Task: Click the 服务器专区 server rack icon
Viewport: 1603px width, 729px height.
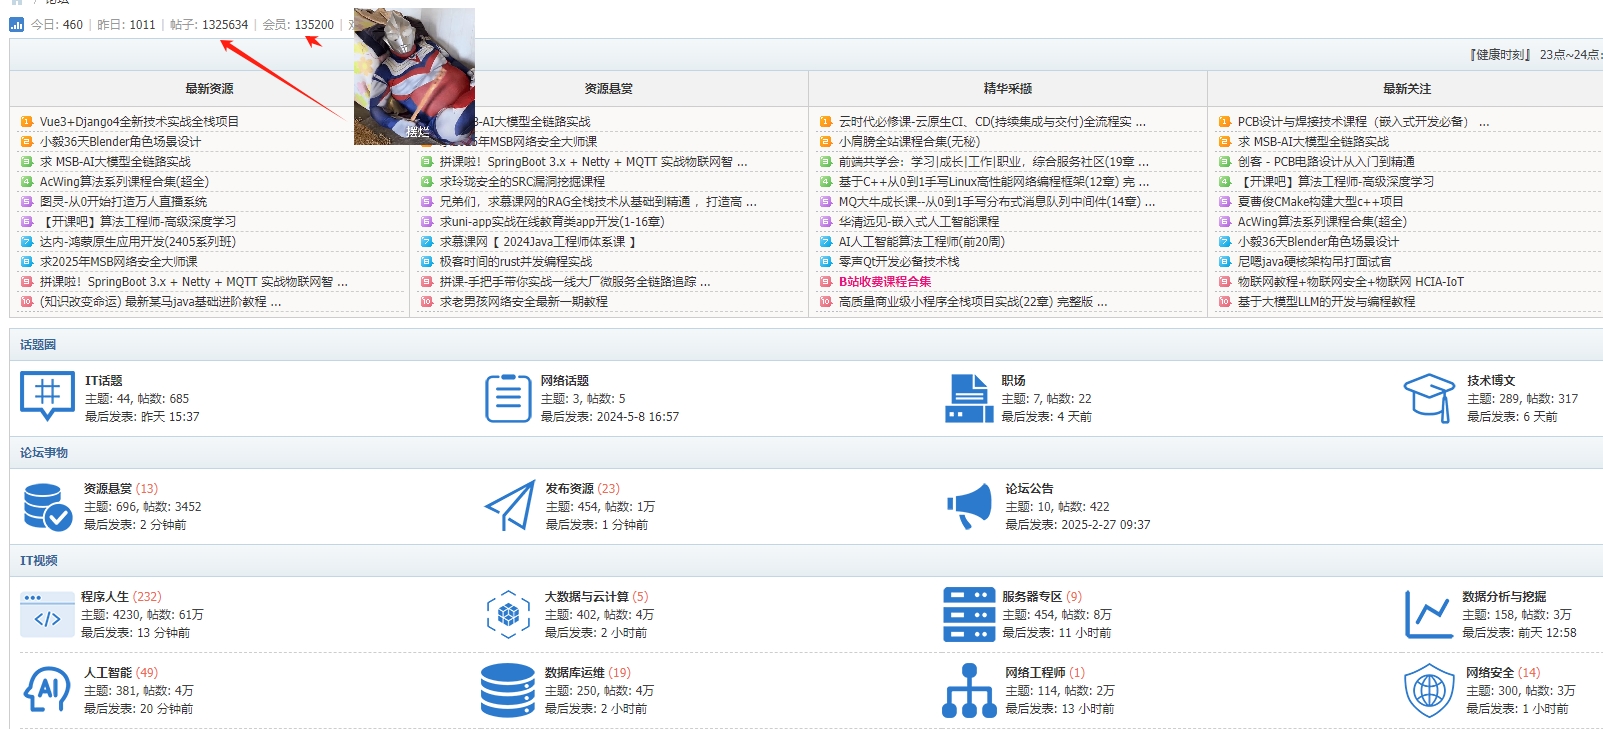Action: [x=969, y=614]
